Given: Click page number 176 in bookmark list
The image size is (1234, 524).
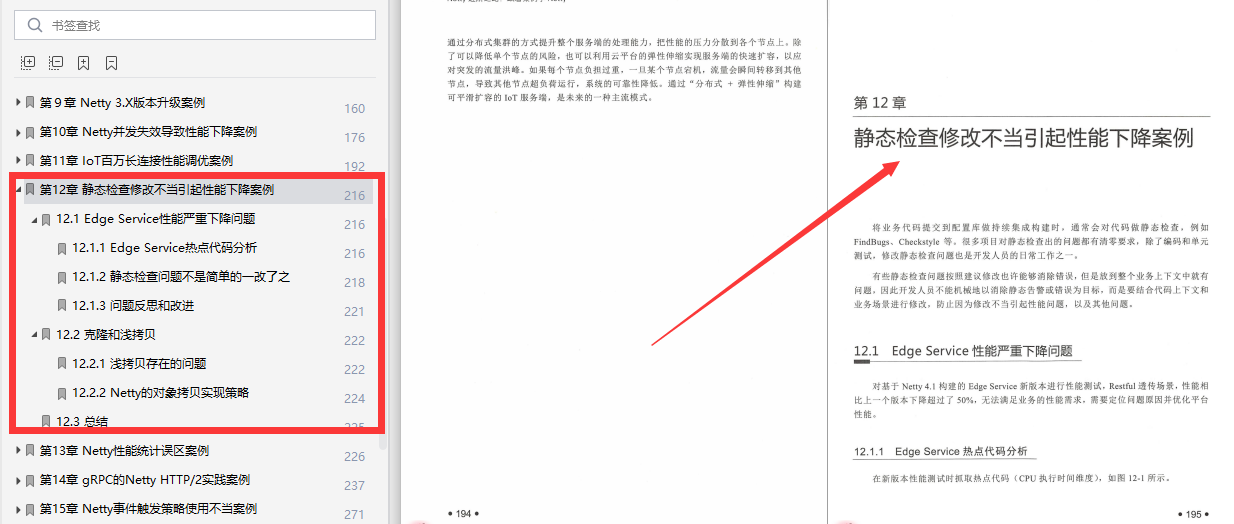Looking at the screenshot, I should click(355, 138).
